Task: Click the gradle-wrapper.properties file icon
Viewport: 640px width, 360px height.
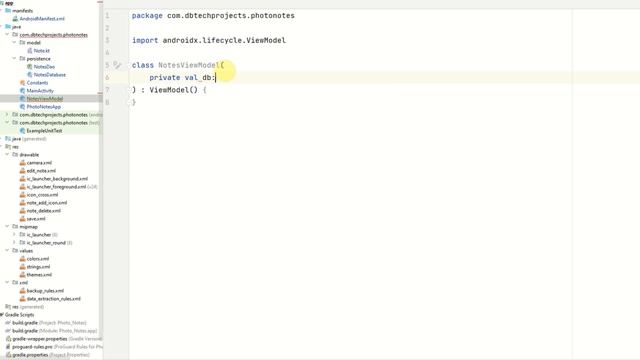Action: (x=8, y=339)
